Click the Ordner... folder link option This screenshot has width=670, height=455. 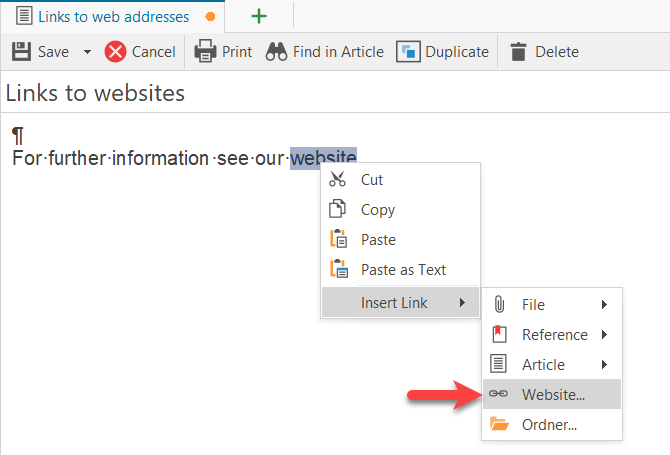point(549,425)
